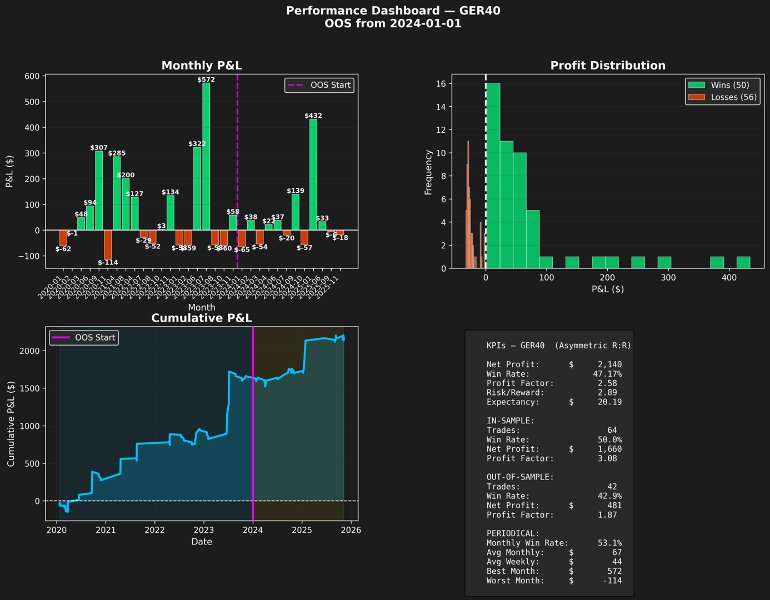
Task: Click the $307 green monthly bar
Action: 99,191
